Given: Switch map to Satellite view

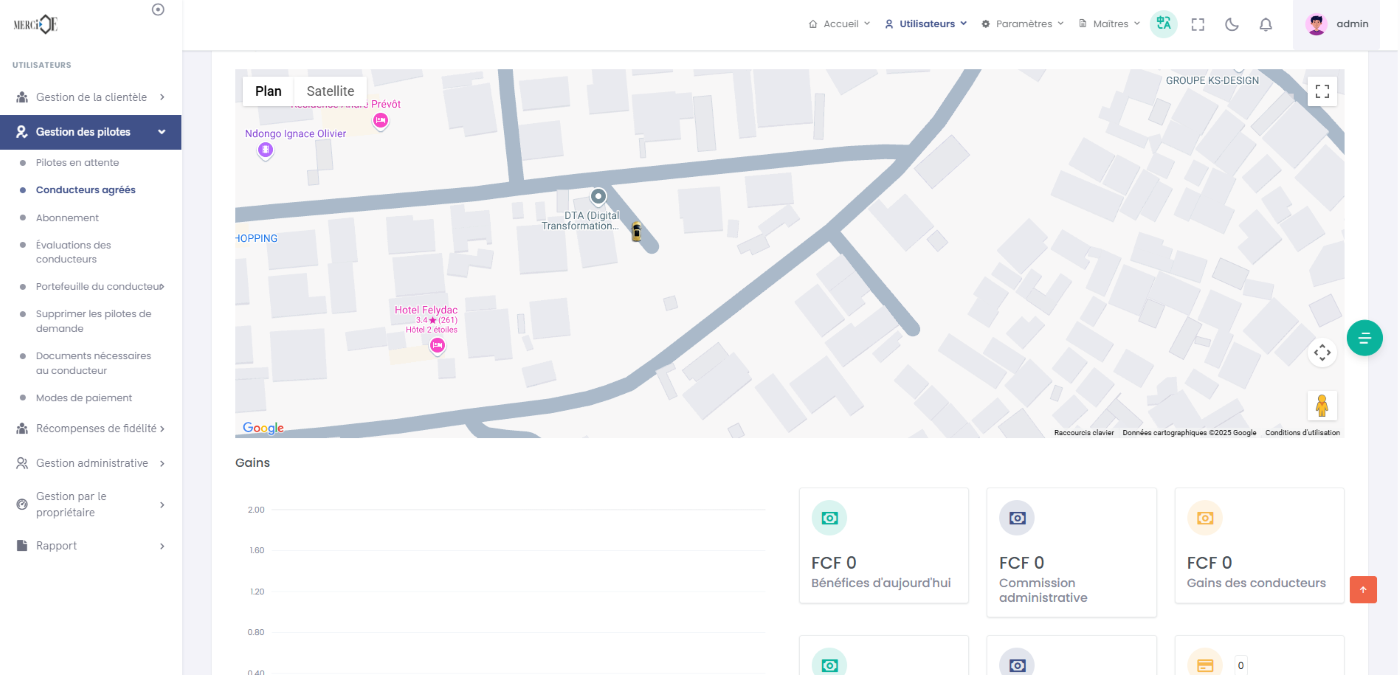Looking at the screenshot, I should [x=330, y=91].
